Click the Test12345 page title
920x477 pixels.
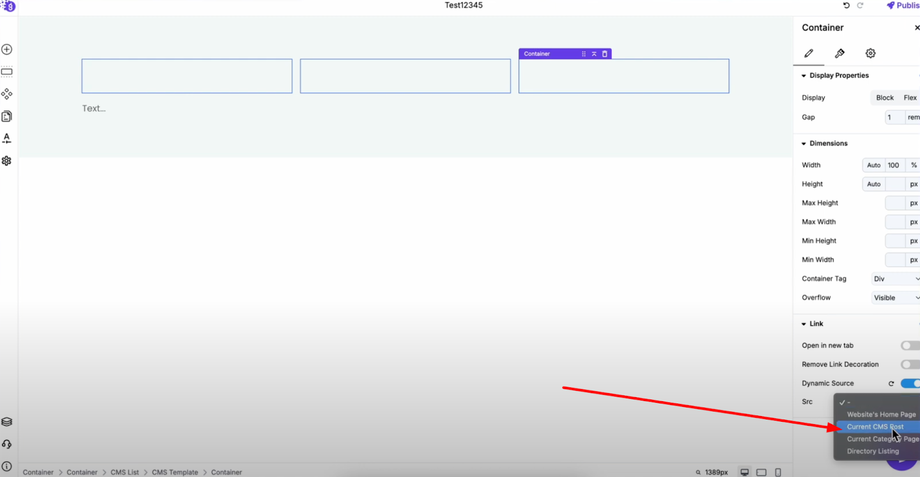click(x=464, y=5)
